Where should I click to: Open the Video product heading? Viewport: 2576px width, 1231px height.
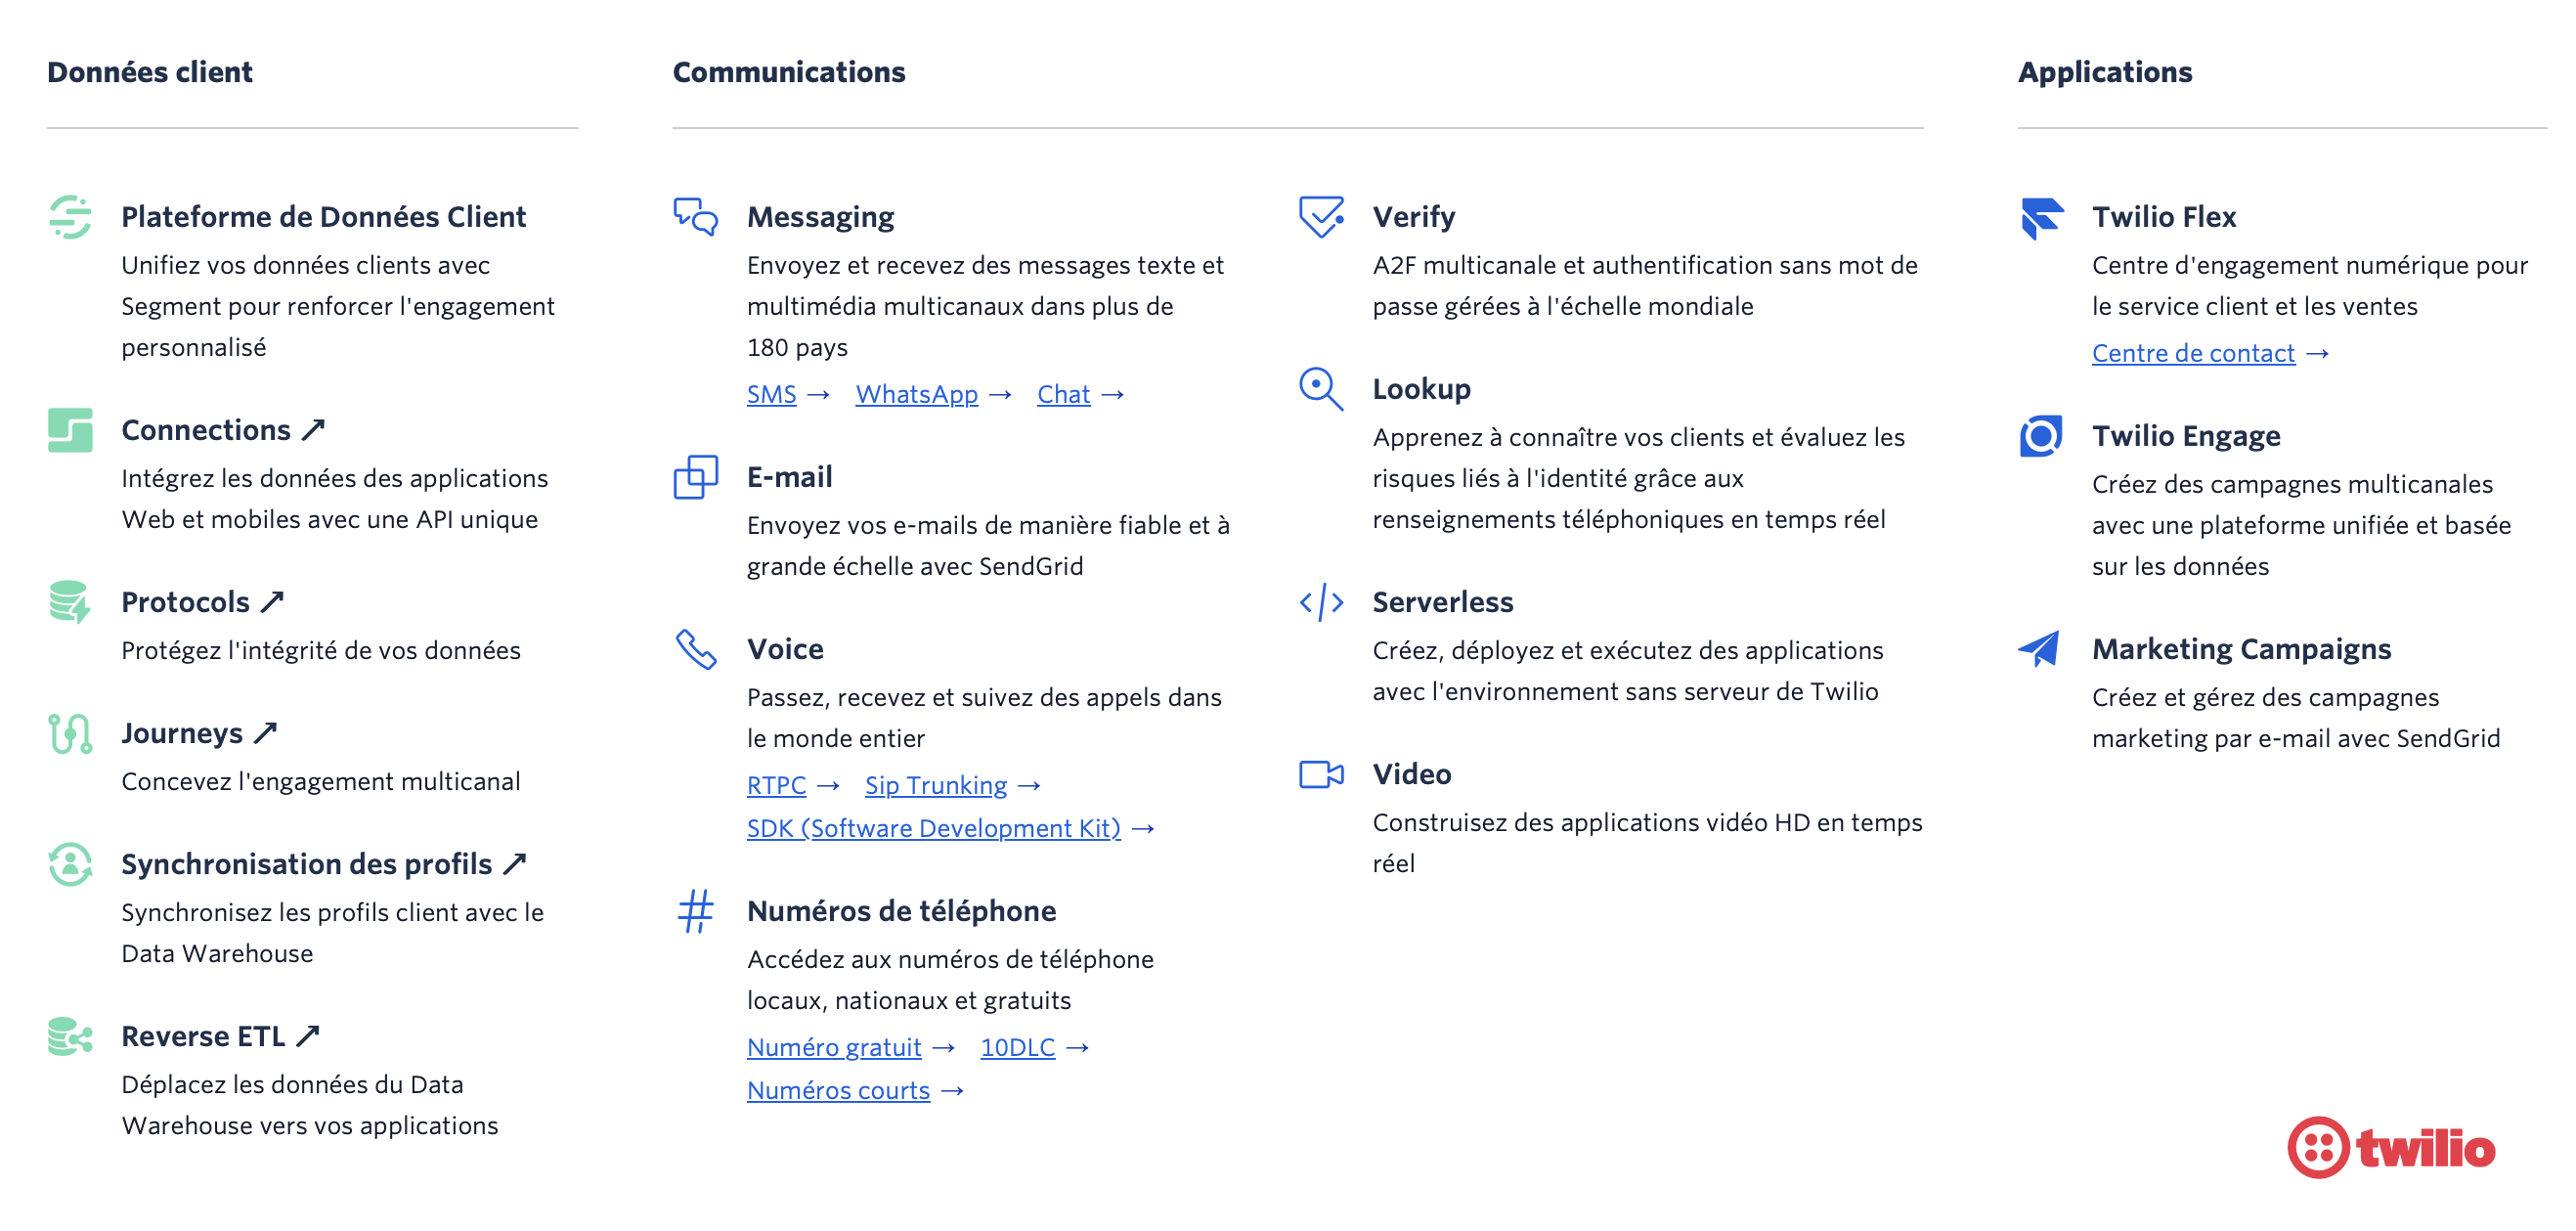1411,774
